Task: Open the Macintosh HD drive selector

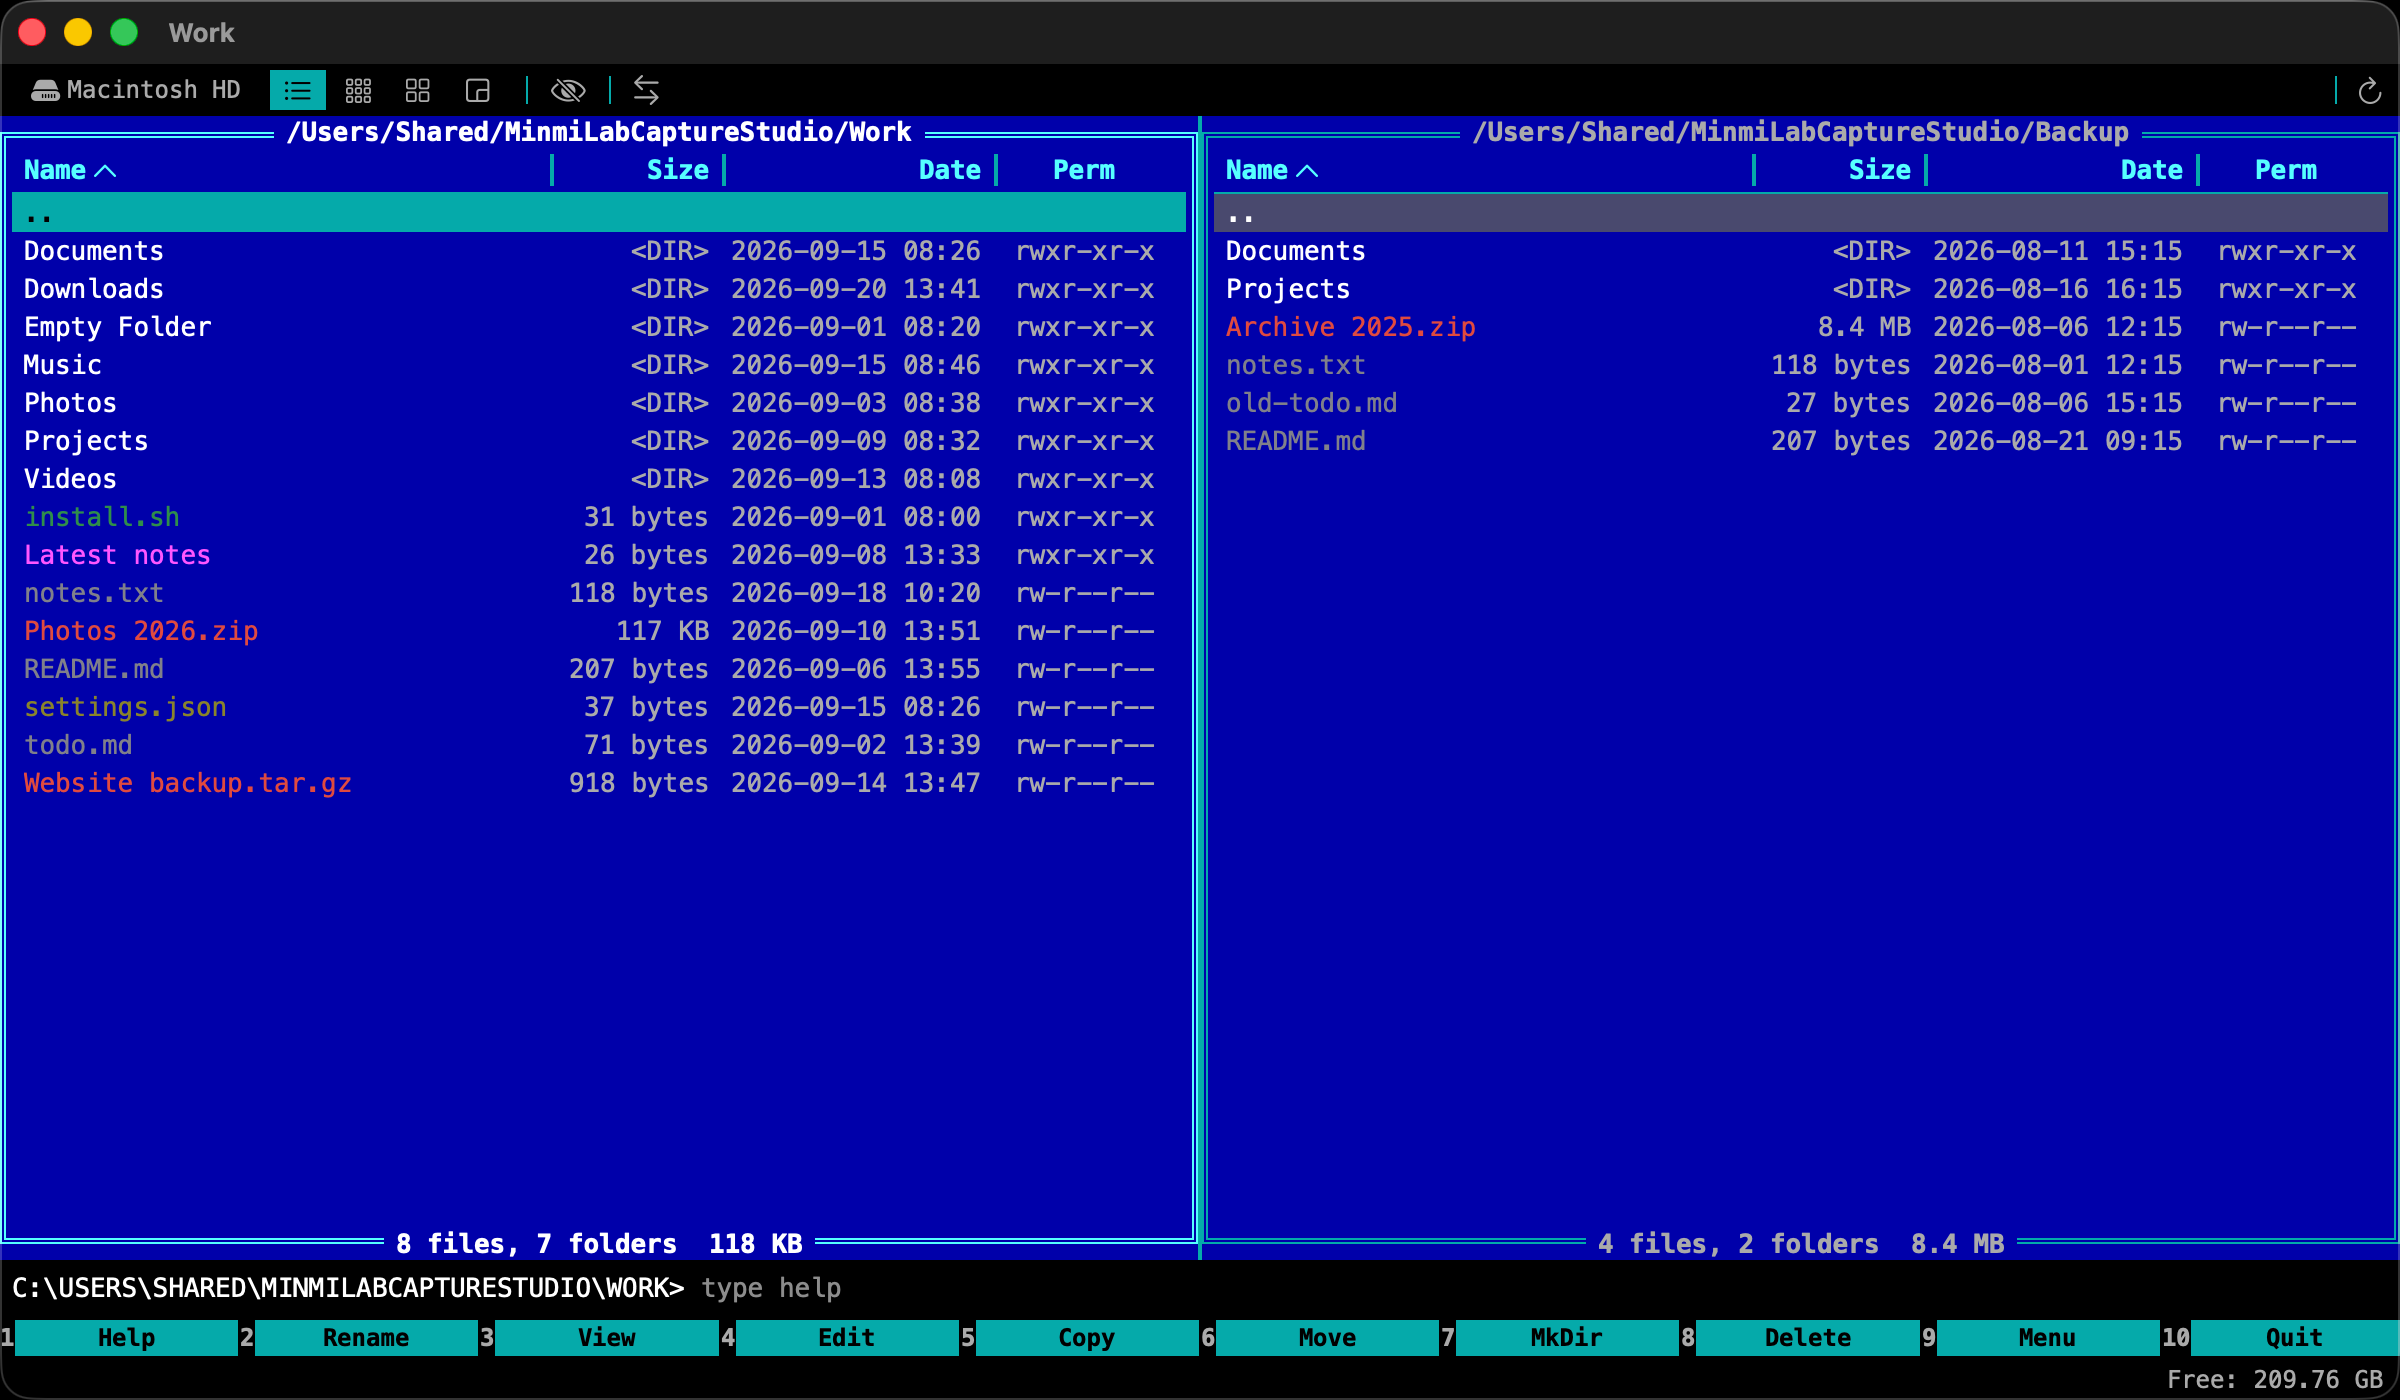Action: (136, 90)
